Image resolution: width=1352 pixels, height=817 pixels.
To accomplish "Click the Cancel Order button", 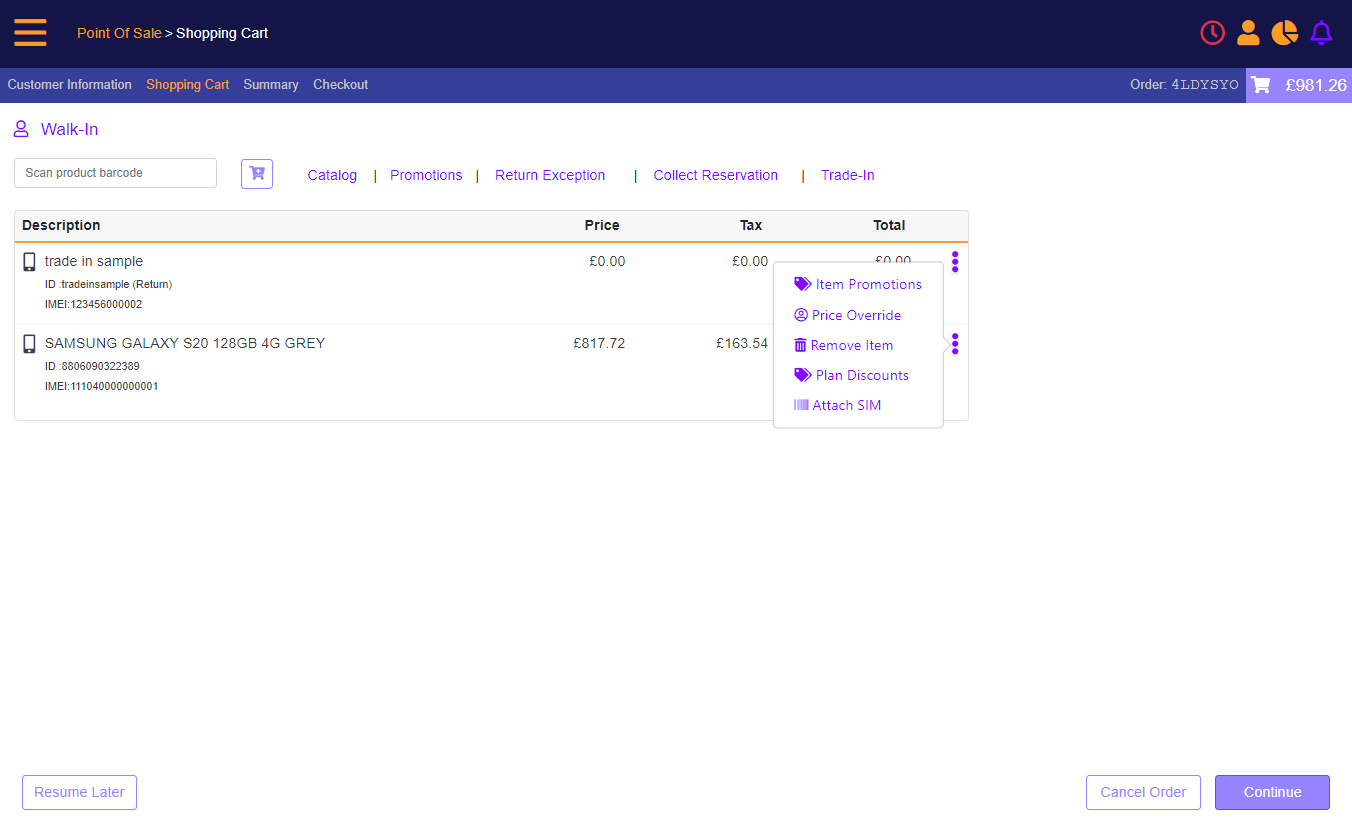I will pos(1143,792).
